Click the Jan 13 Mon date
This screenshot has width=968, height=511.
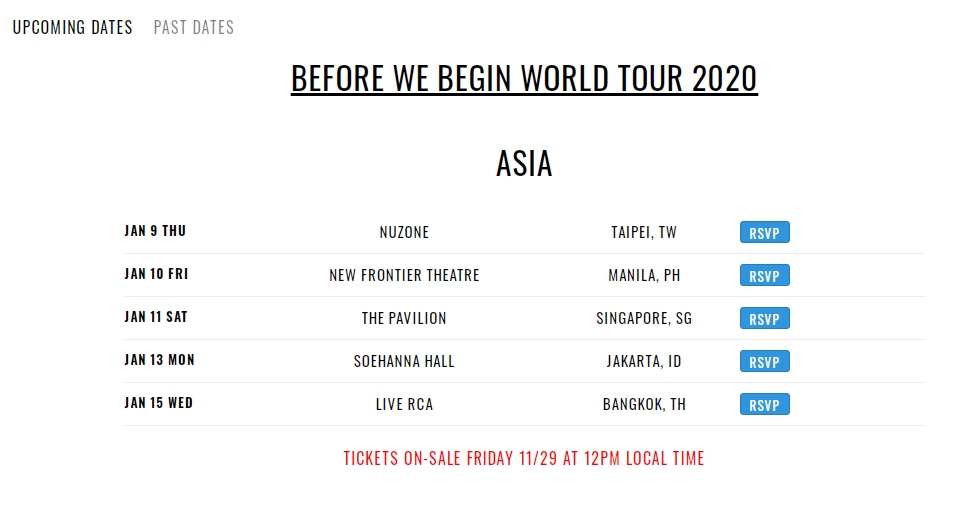tap(159, 360)
